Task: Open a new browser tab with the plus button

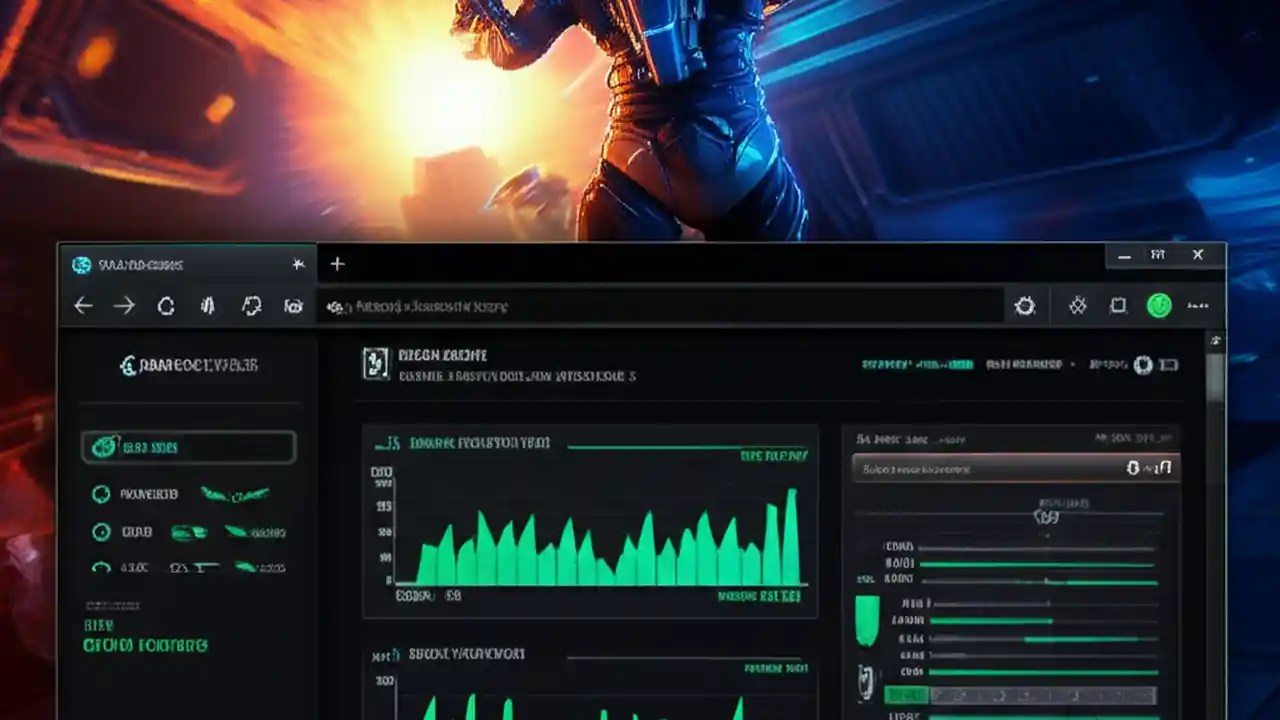Action: click(337, 264)
